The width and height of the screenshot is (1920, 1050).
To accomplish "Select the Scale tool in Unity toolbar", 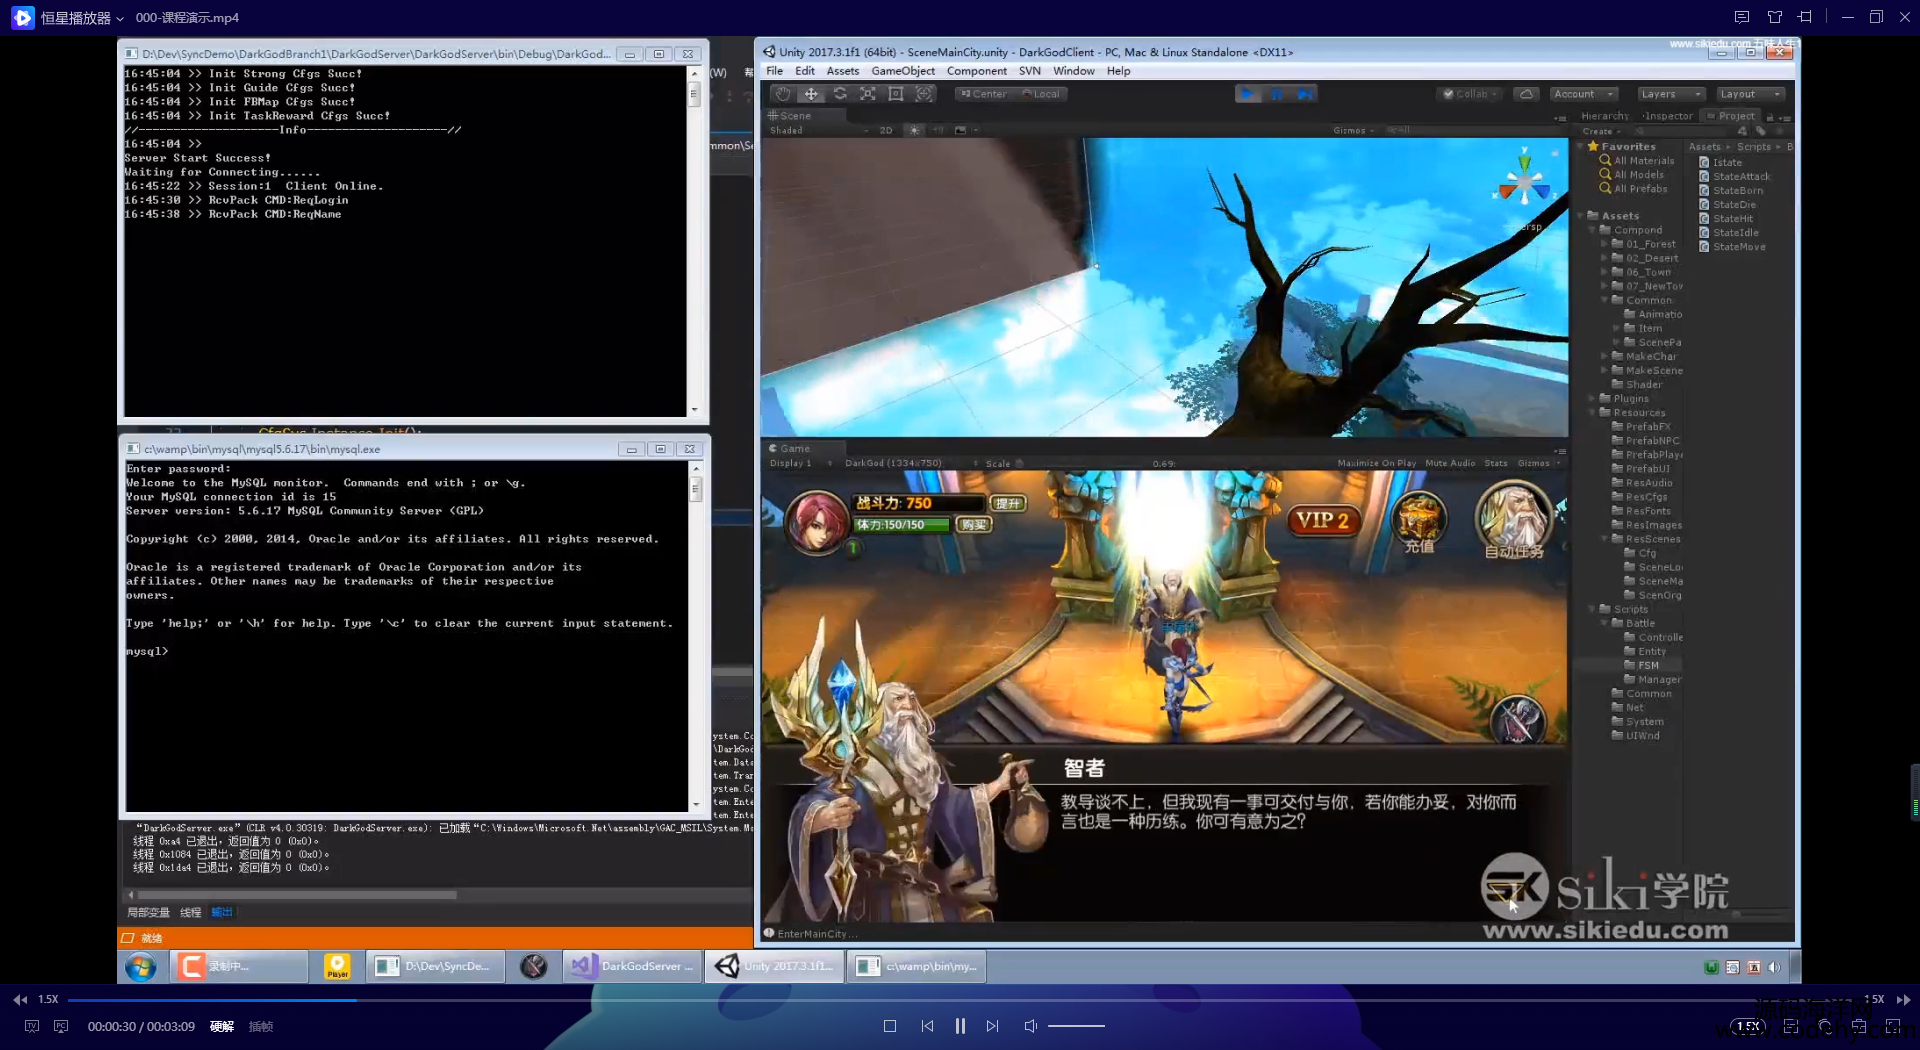I will click(x=867, y=94).
